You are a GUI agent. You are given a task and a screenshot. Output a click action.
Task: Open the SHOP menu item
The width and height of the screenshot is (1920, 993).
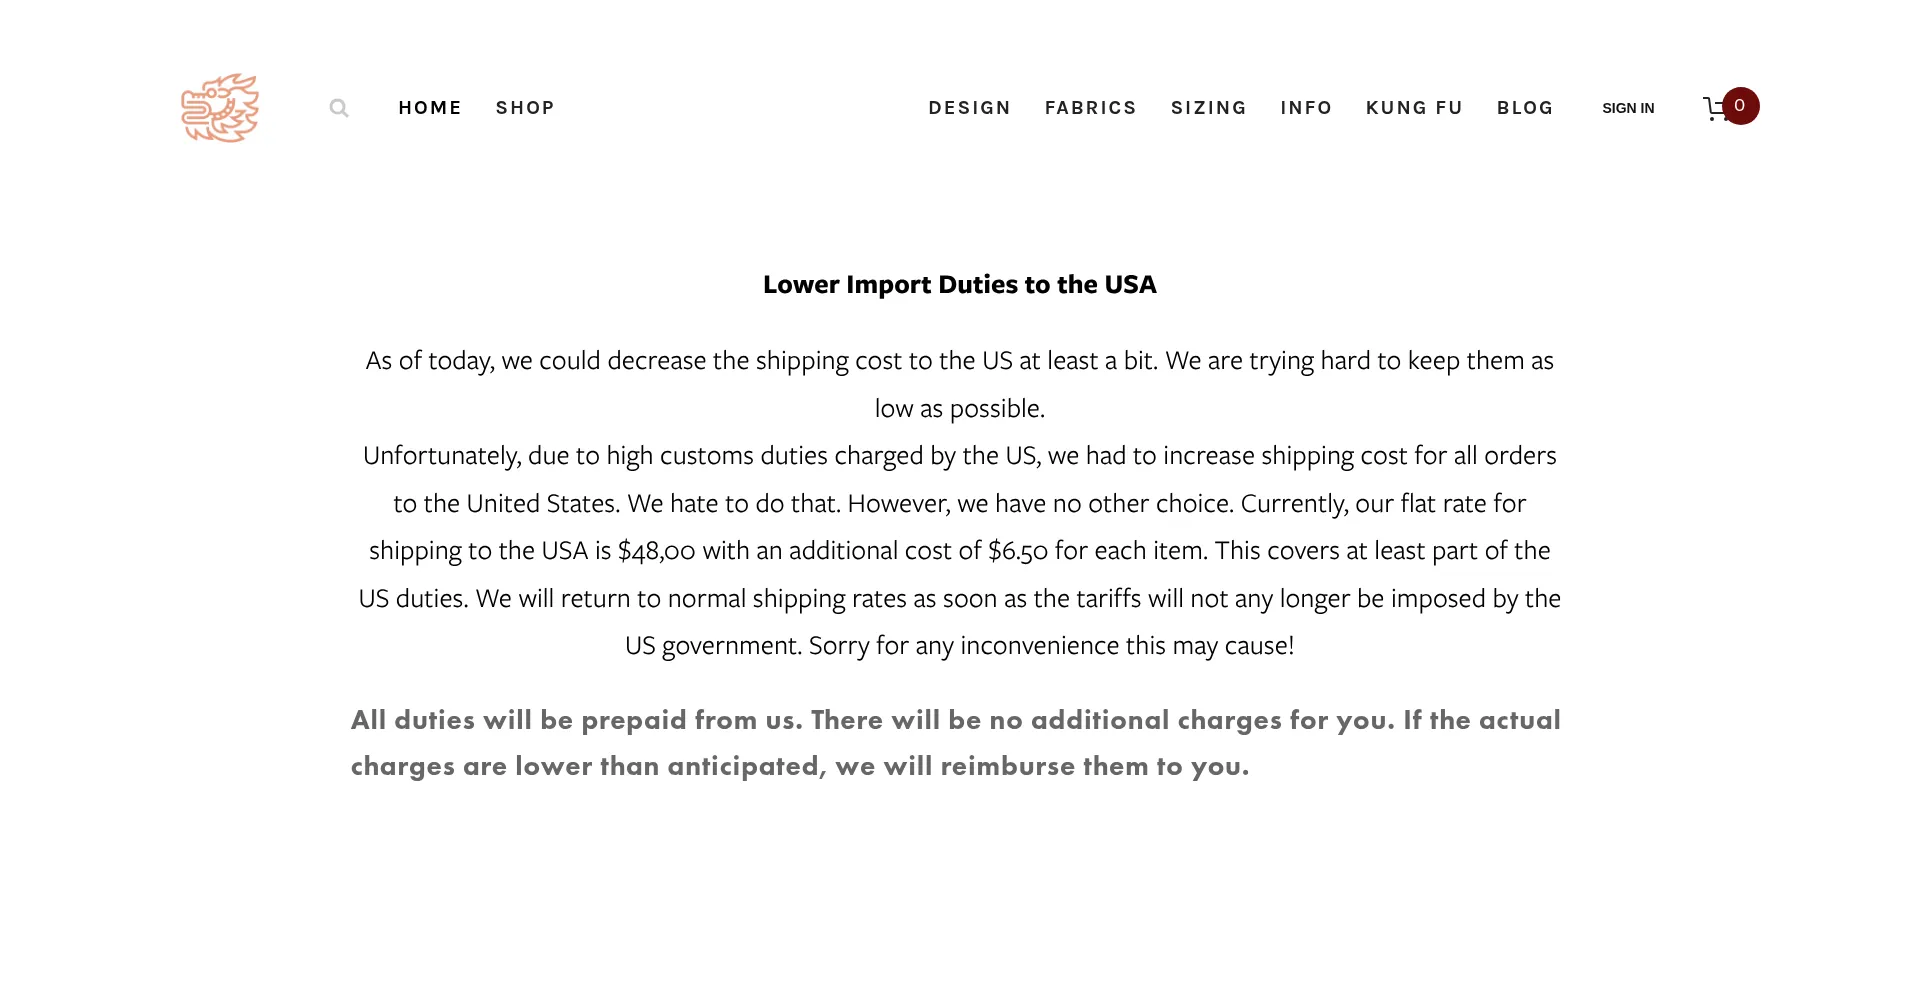click(525, 108)
